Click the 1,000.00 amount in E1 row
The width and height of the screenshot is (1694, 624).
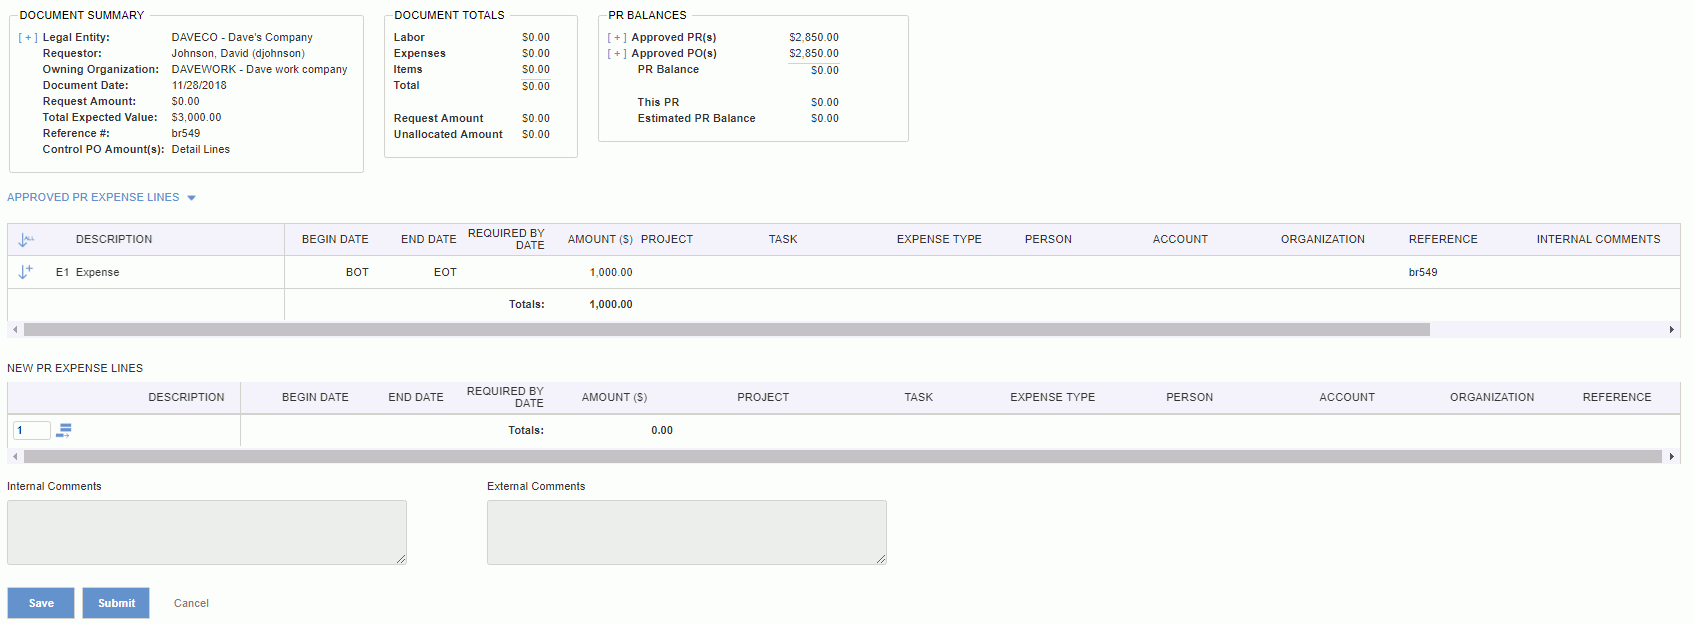pyautogui.click(x=611, y=272)
